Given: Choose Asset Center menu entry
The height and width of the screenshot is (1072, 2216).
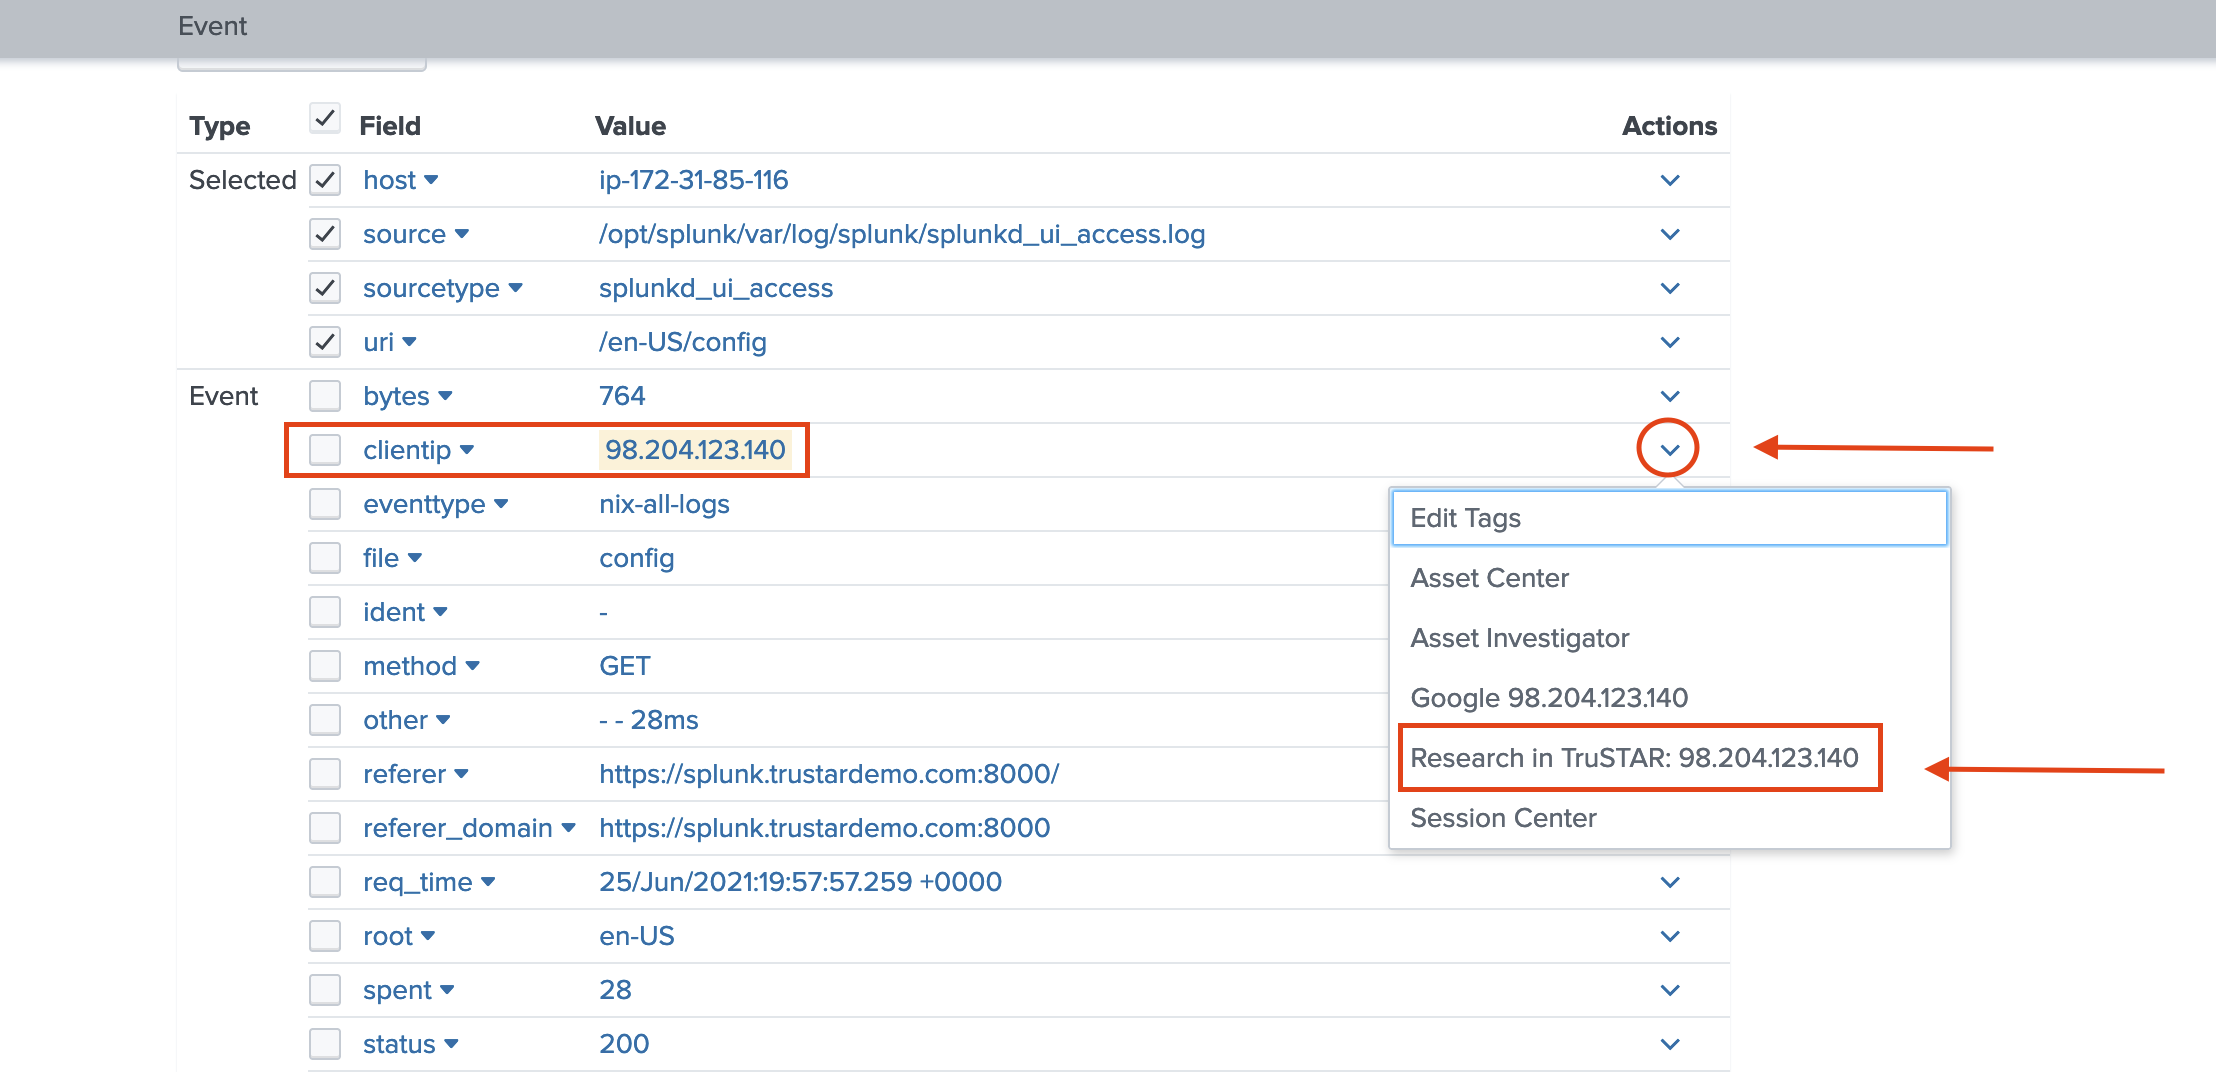Looking at the screenshot, I should pos(1669,578).
